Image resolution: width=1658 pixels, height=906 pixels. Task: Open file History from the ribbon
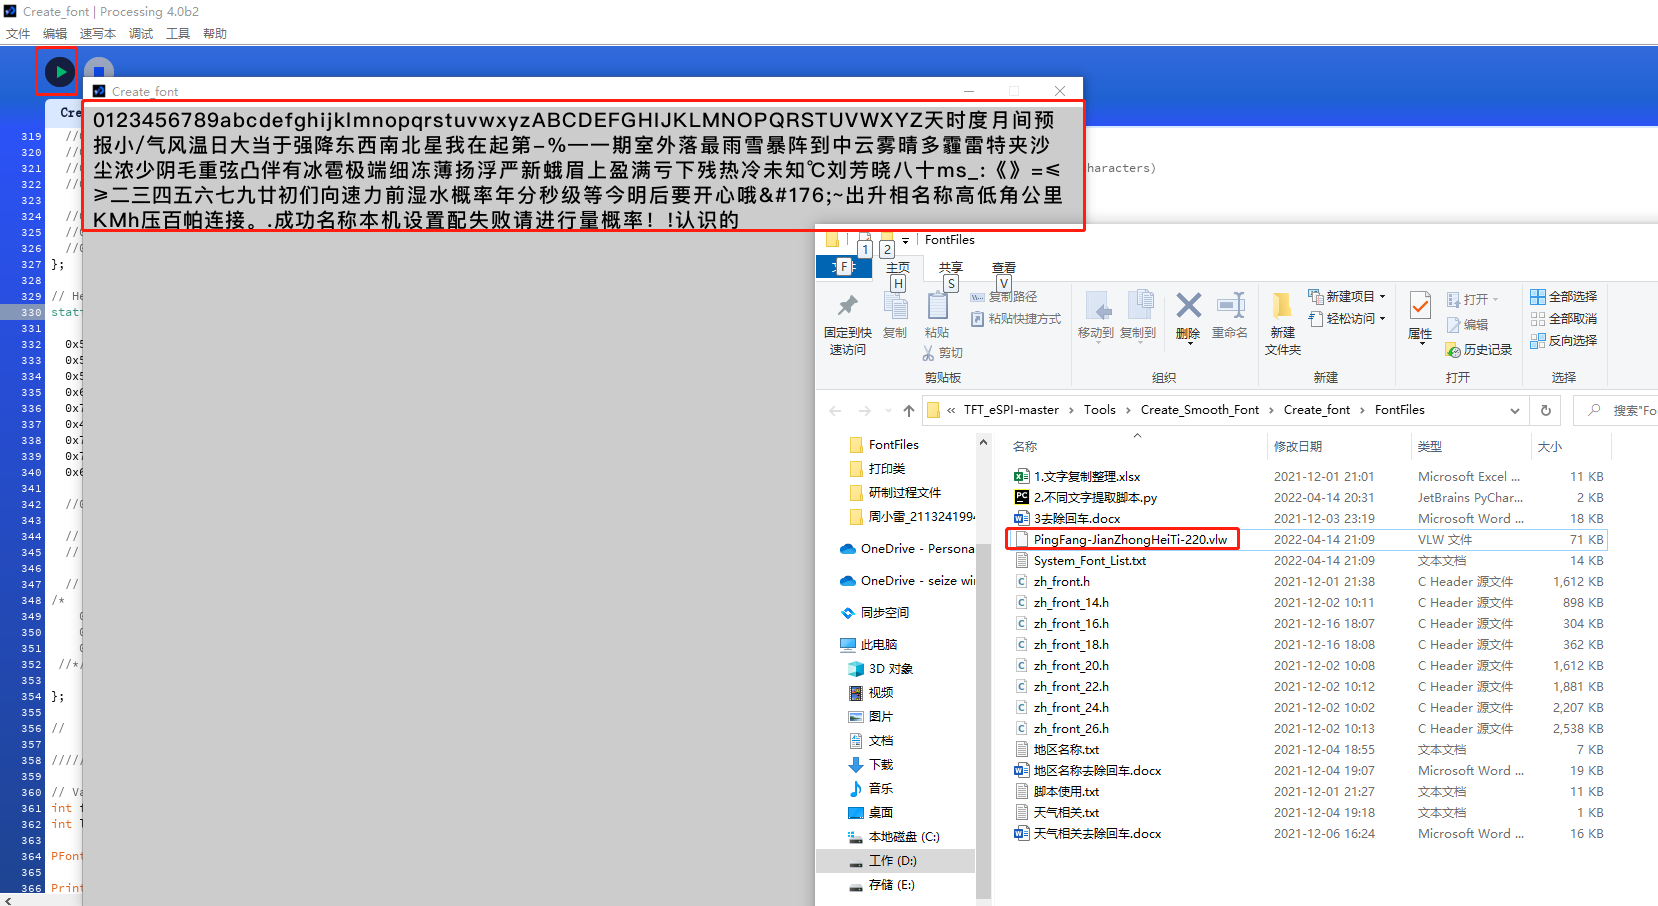pos(1478,350)
